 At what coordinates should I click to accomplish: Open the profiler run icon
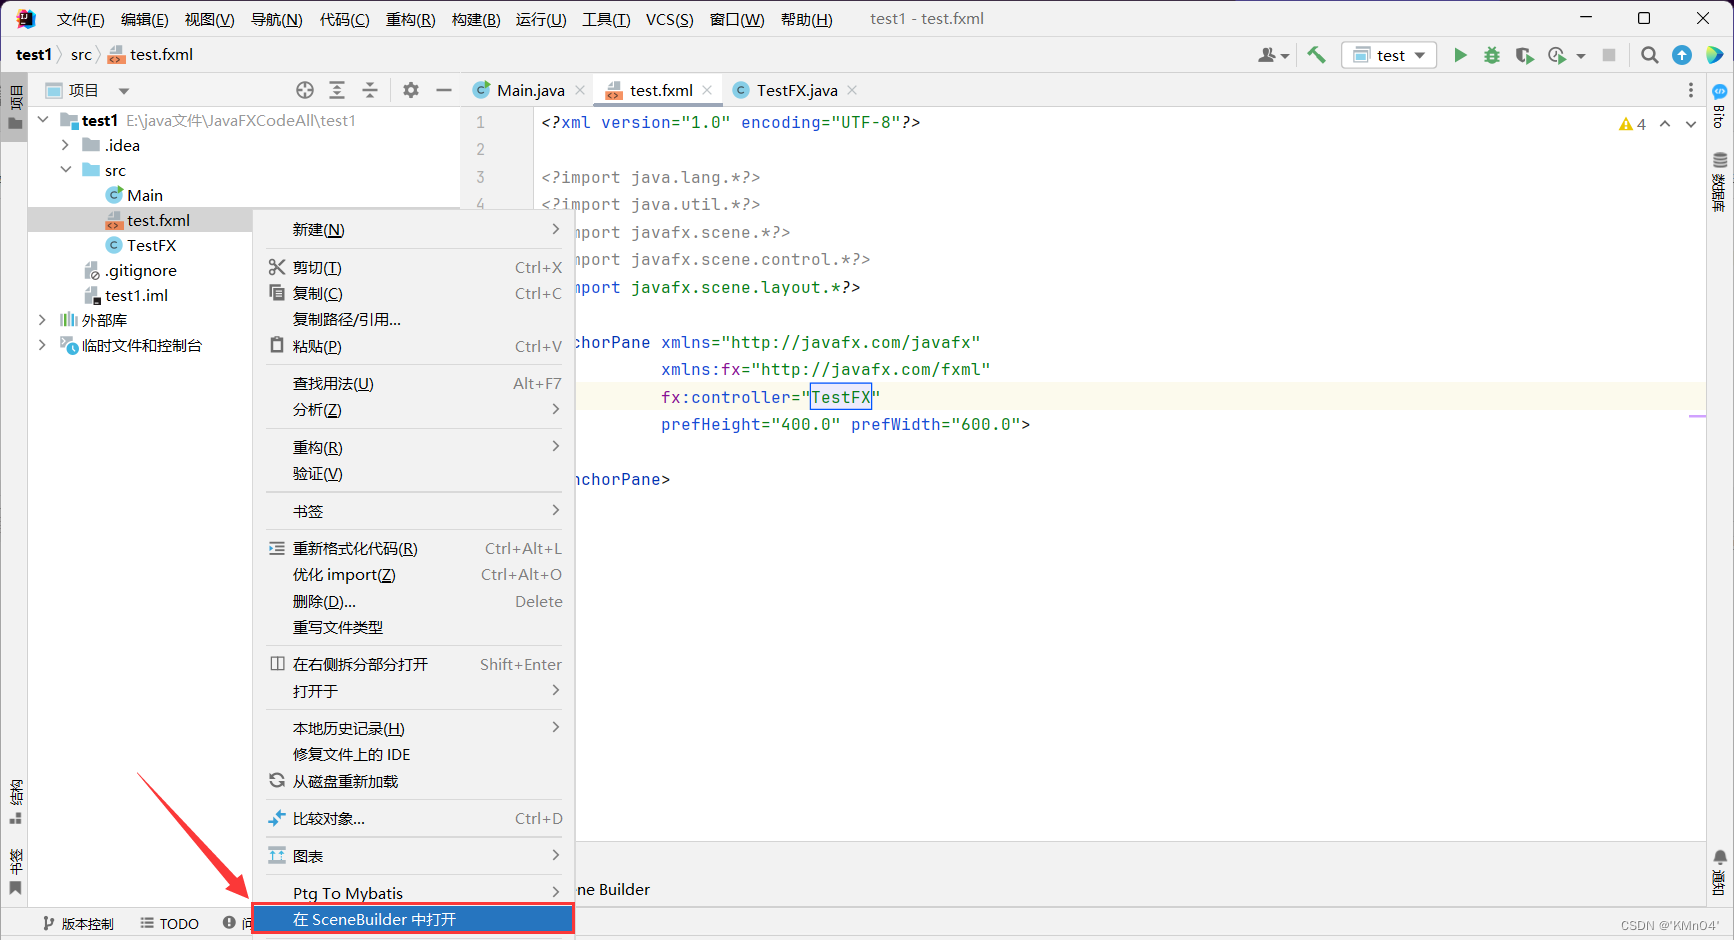pos(1557,55)
